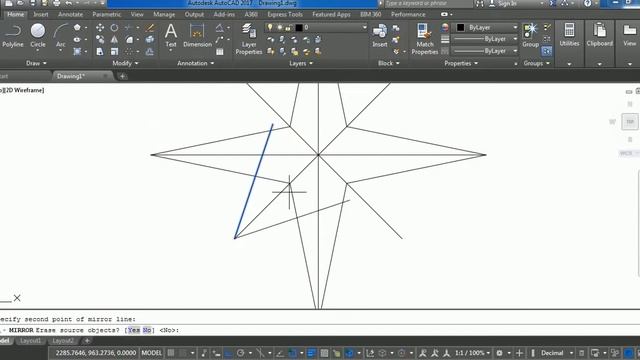Toggle layer 0 freeze sun icon
Viewport: 640px width, 360px height.
click(280, 27)
